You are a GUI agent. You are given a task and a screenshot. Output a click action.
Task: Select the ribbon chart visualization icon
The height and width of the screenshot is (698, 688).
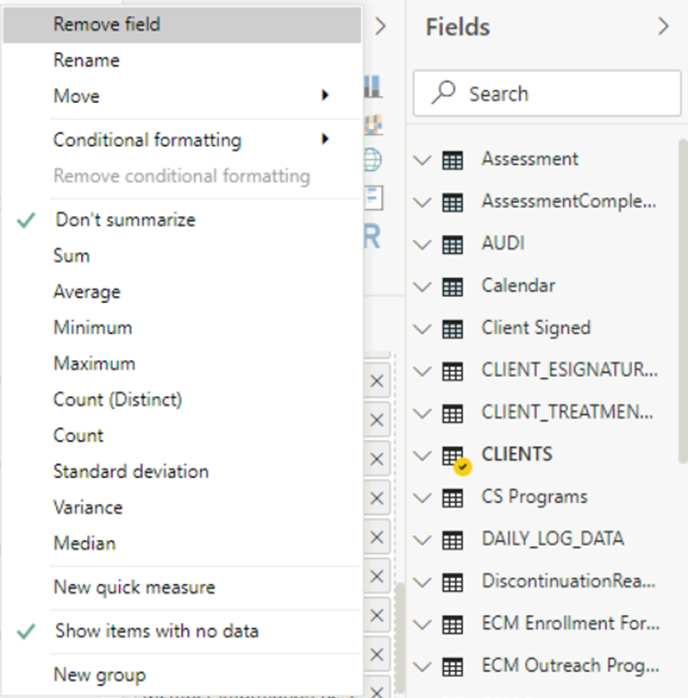373,125
